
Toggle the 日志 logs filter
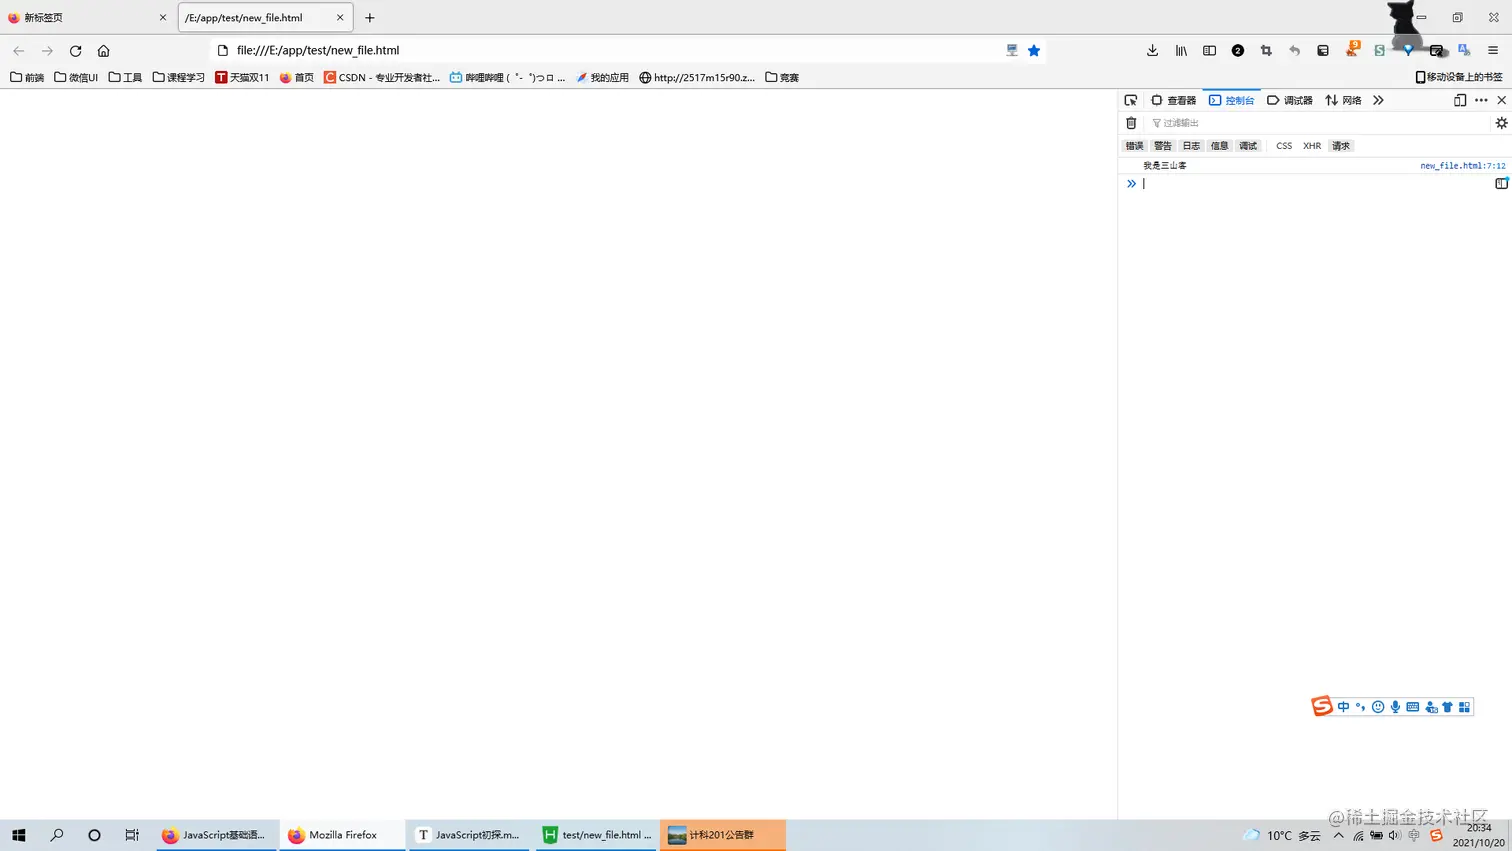click(x=1191, y=146)
